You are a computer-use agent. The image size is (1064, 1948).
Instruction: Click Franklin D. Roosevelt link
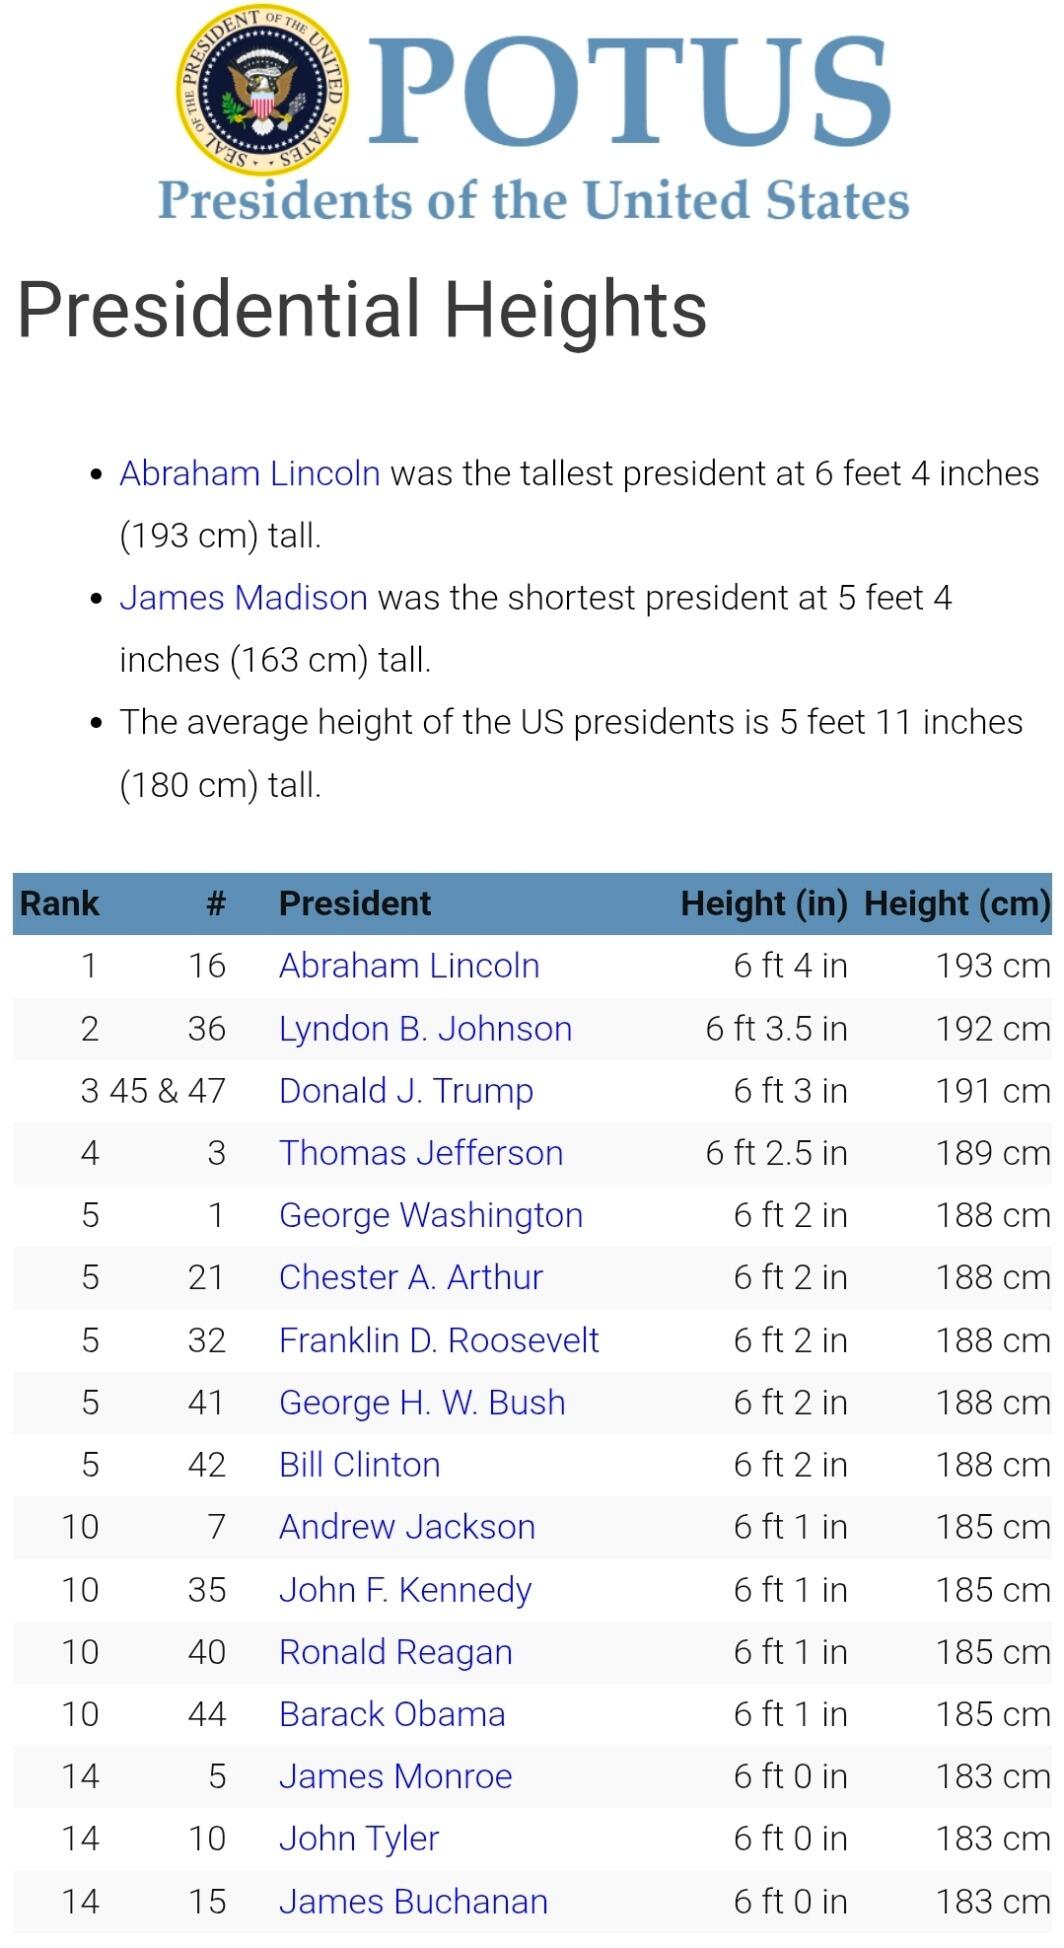[439, 1340]
